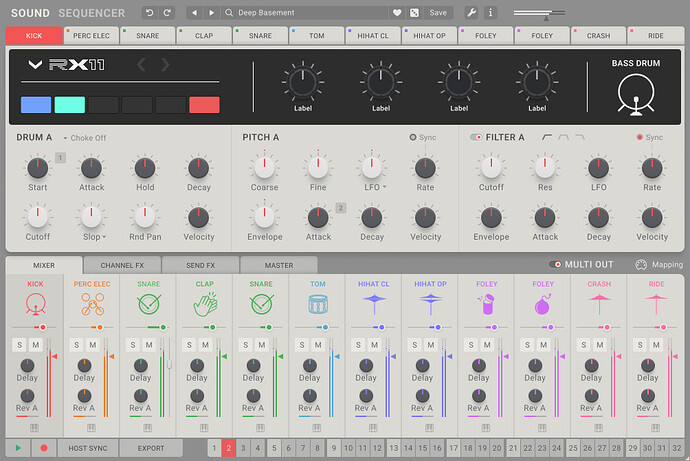690x461 pixels.
Task: Toggle Filter A on/off switch
Action: (x=476, y=137)
